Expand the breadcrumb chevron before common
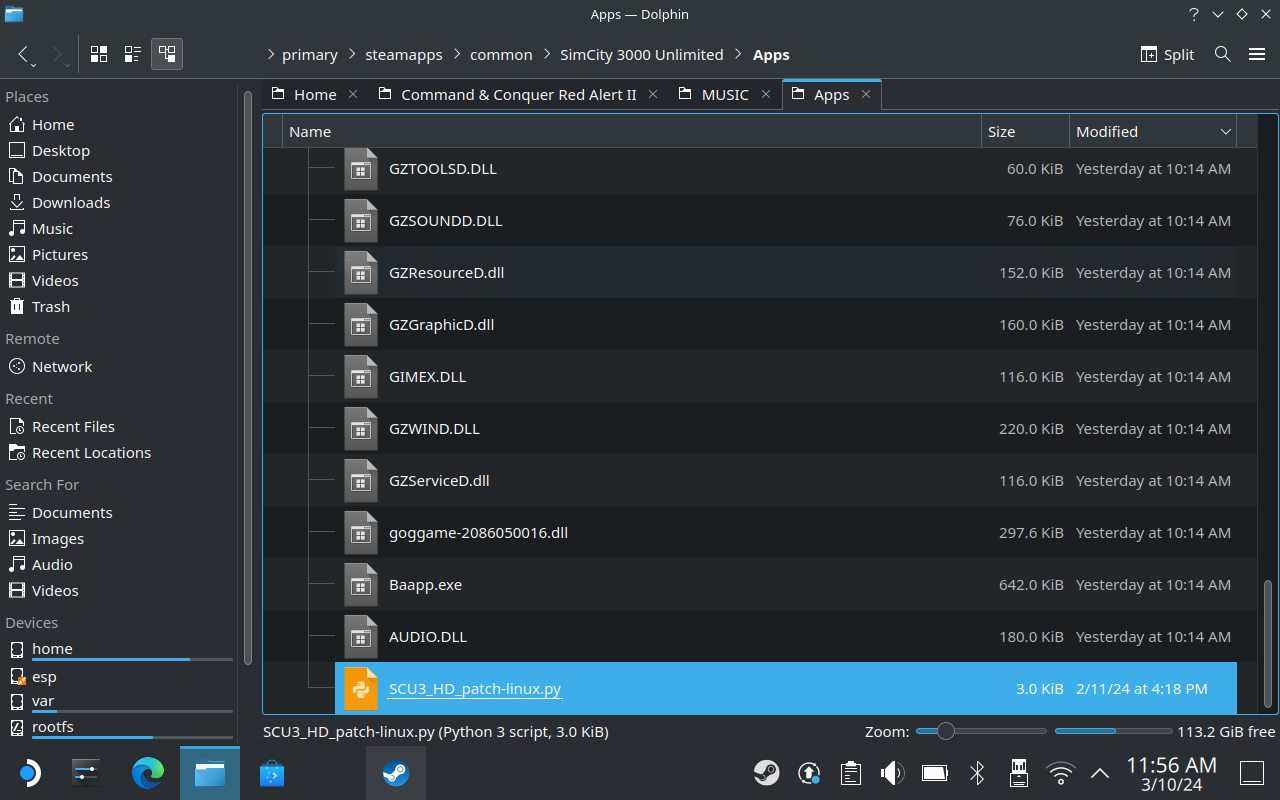Viewport: 1280px width, 800px height. click(x=457, y=54)
